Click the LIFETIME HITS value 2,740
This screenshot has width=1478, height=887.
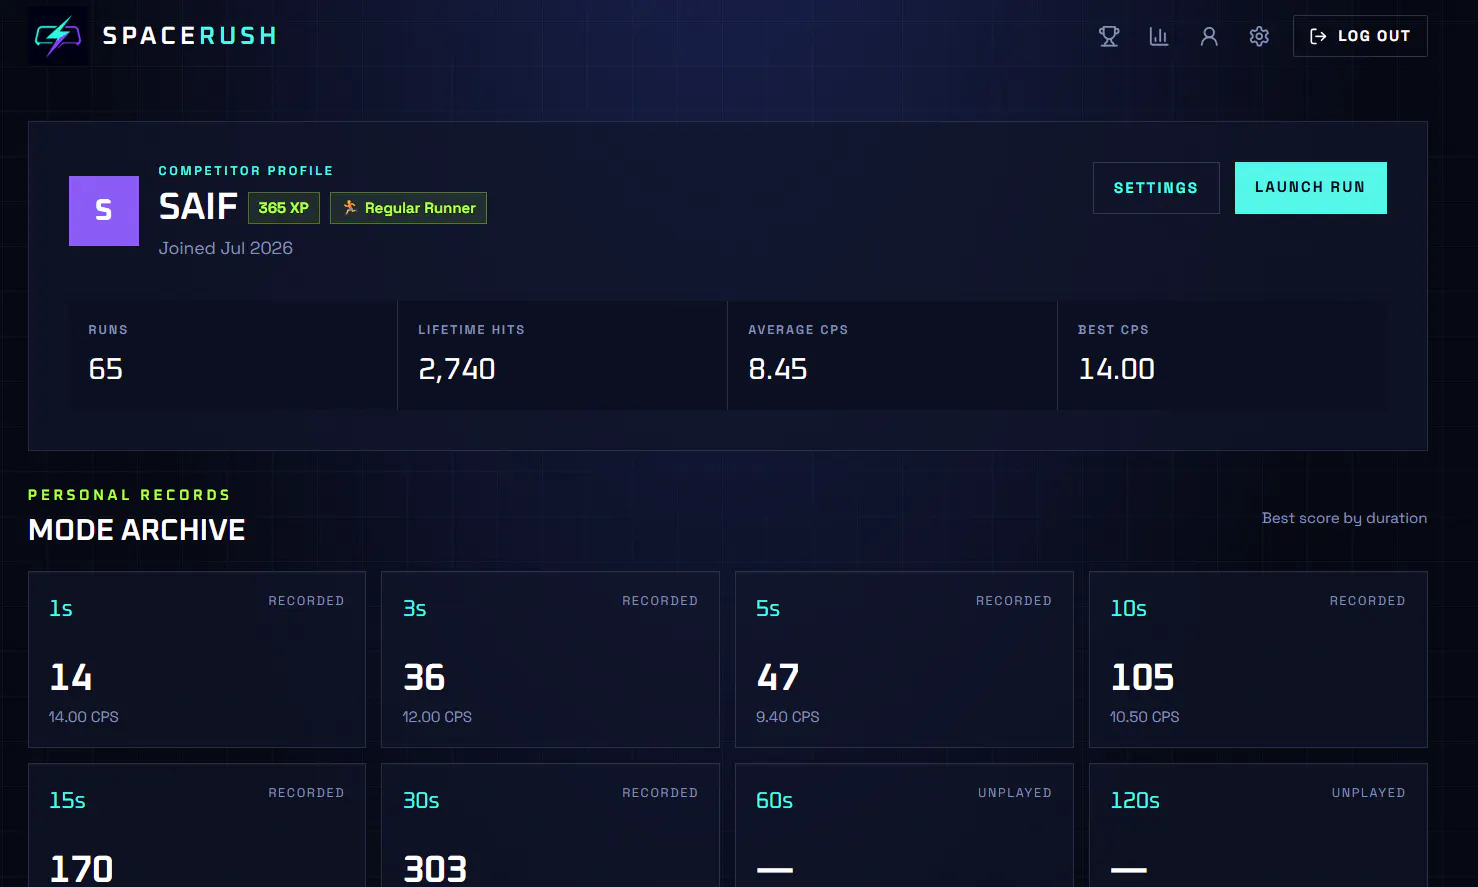pyautogui.click(x=457, y=369)
